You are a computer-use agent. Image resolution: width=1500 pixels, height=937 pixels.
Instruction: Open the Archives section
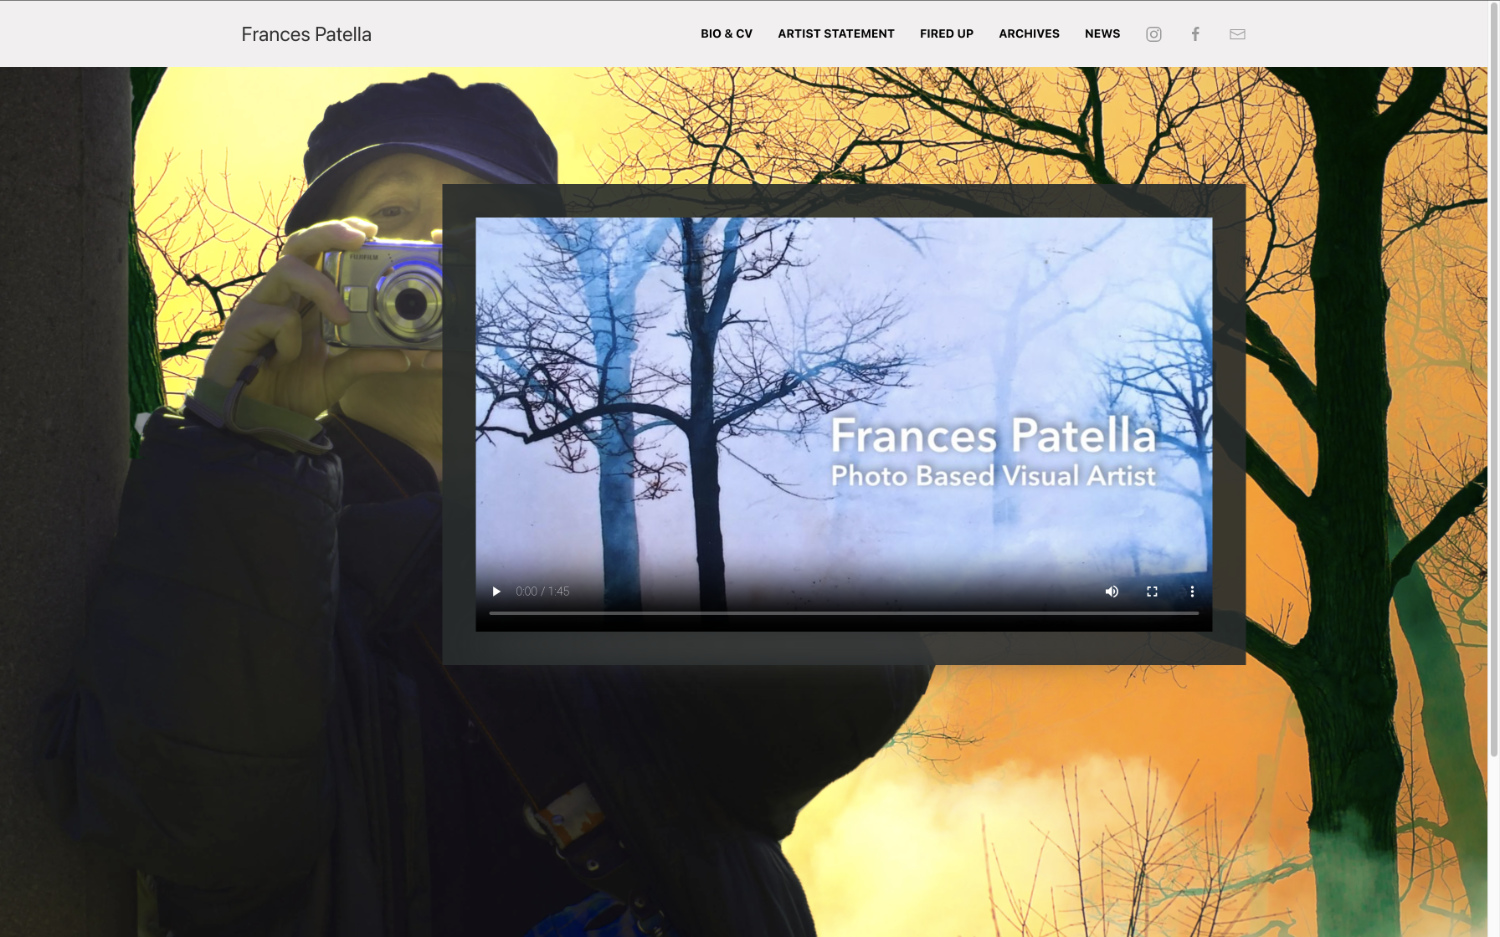click(1029, 34)
